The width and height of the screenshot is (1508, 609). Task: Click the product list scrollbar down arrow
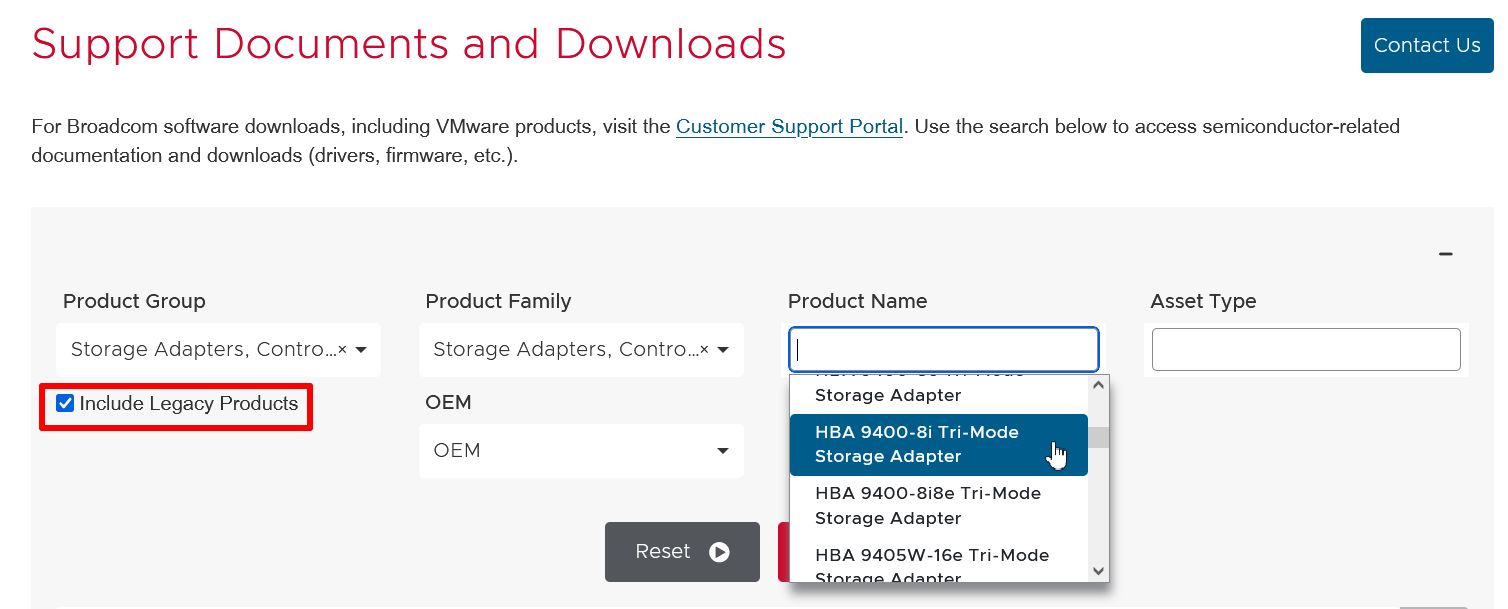pyautogui.click(x=1098, y=571)
